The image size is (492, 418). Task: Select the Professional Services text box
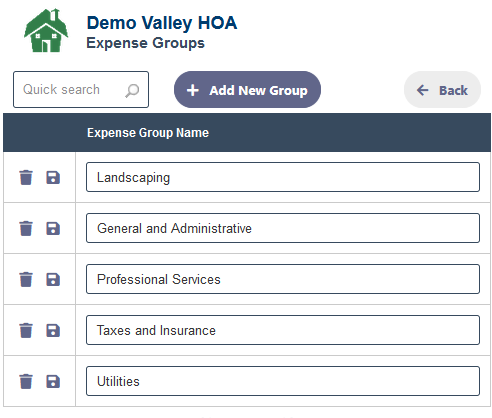[x=283, y=279]
